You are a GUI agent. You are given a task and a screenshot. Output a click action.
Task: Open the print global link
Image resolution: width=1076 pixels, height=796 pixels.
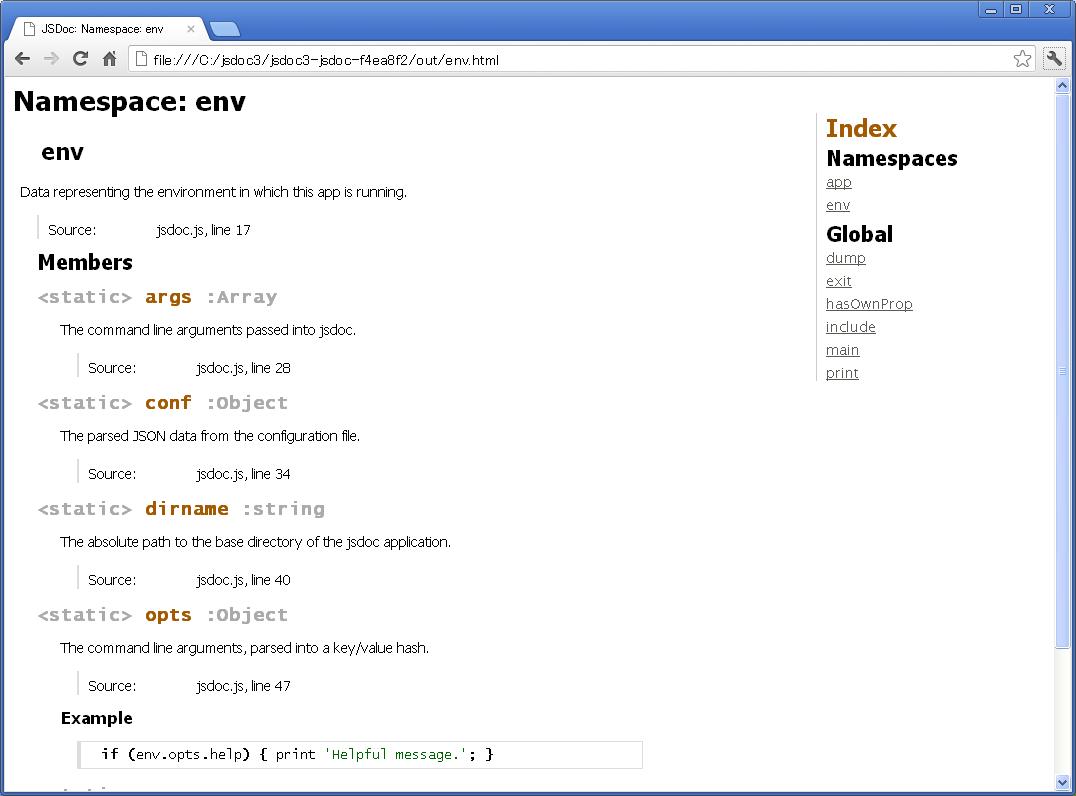tap(841, 373)
